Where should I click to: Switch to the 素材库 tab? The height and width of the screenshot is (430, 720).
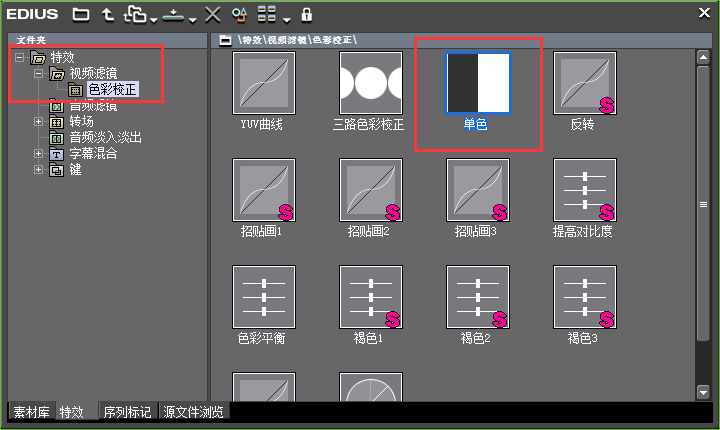tap(31, 412)
